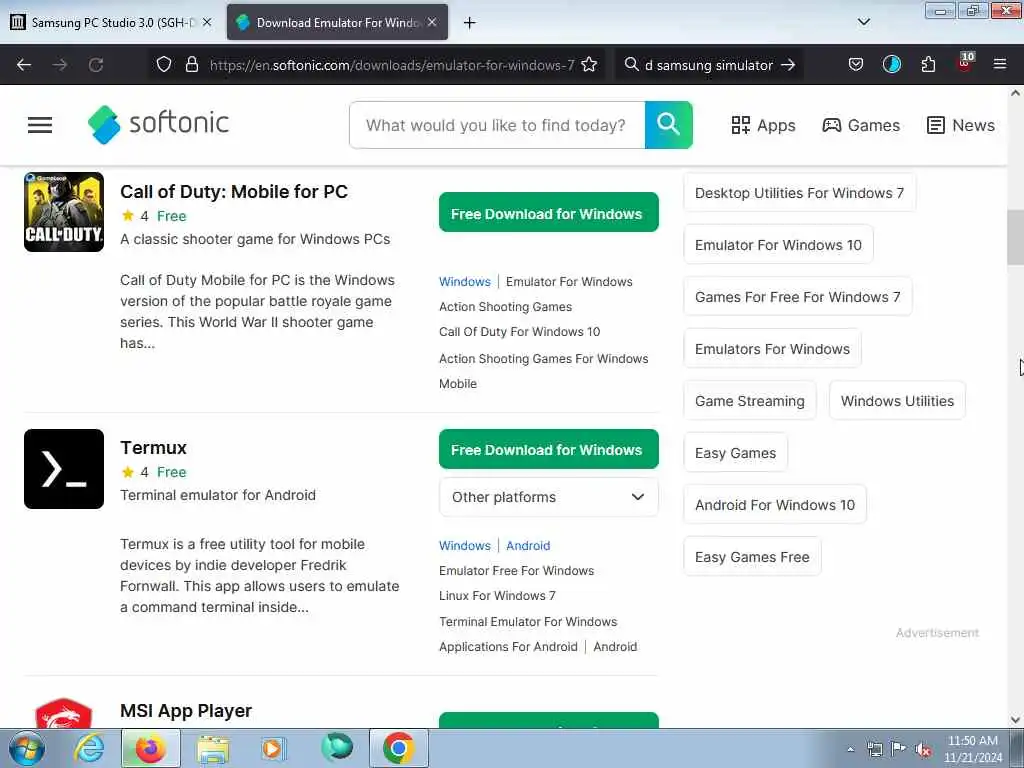Open the Termux app icon

(x=64, y=469)
